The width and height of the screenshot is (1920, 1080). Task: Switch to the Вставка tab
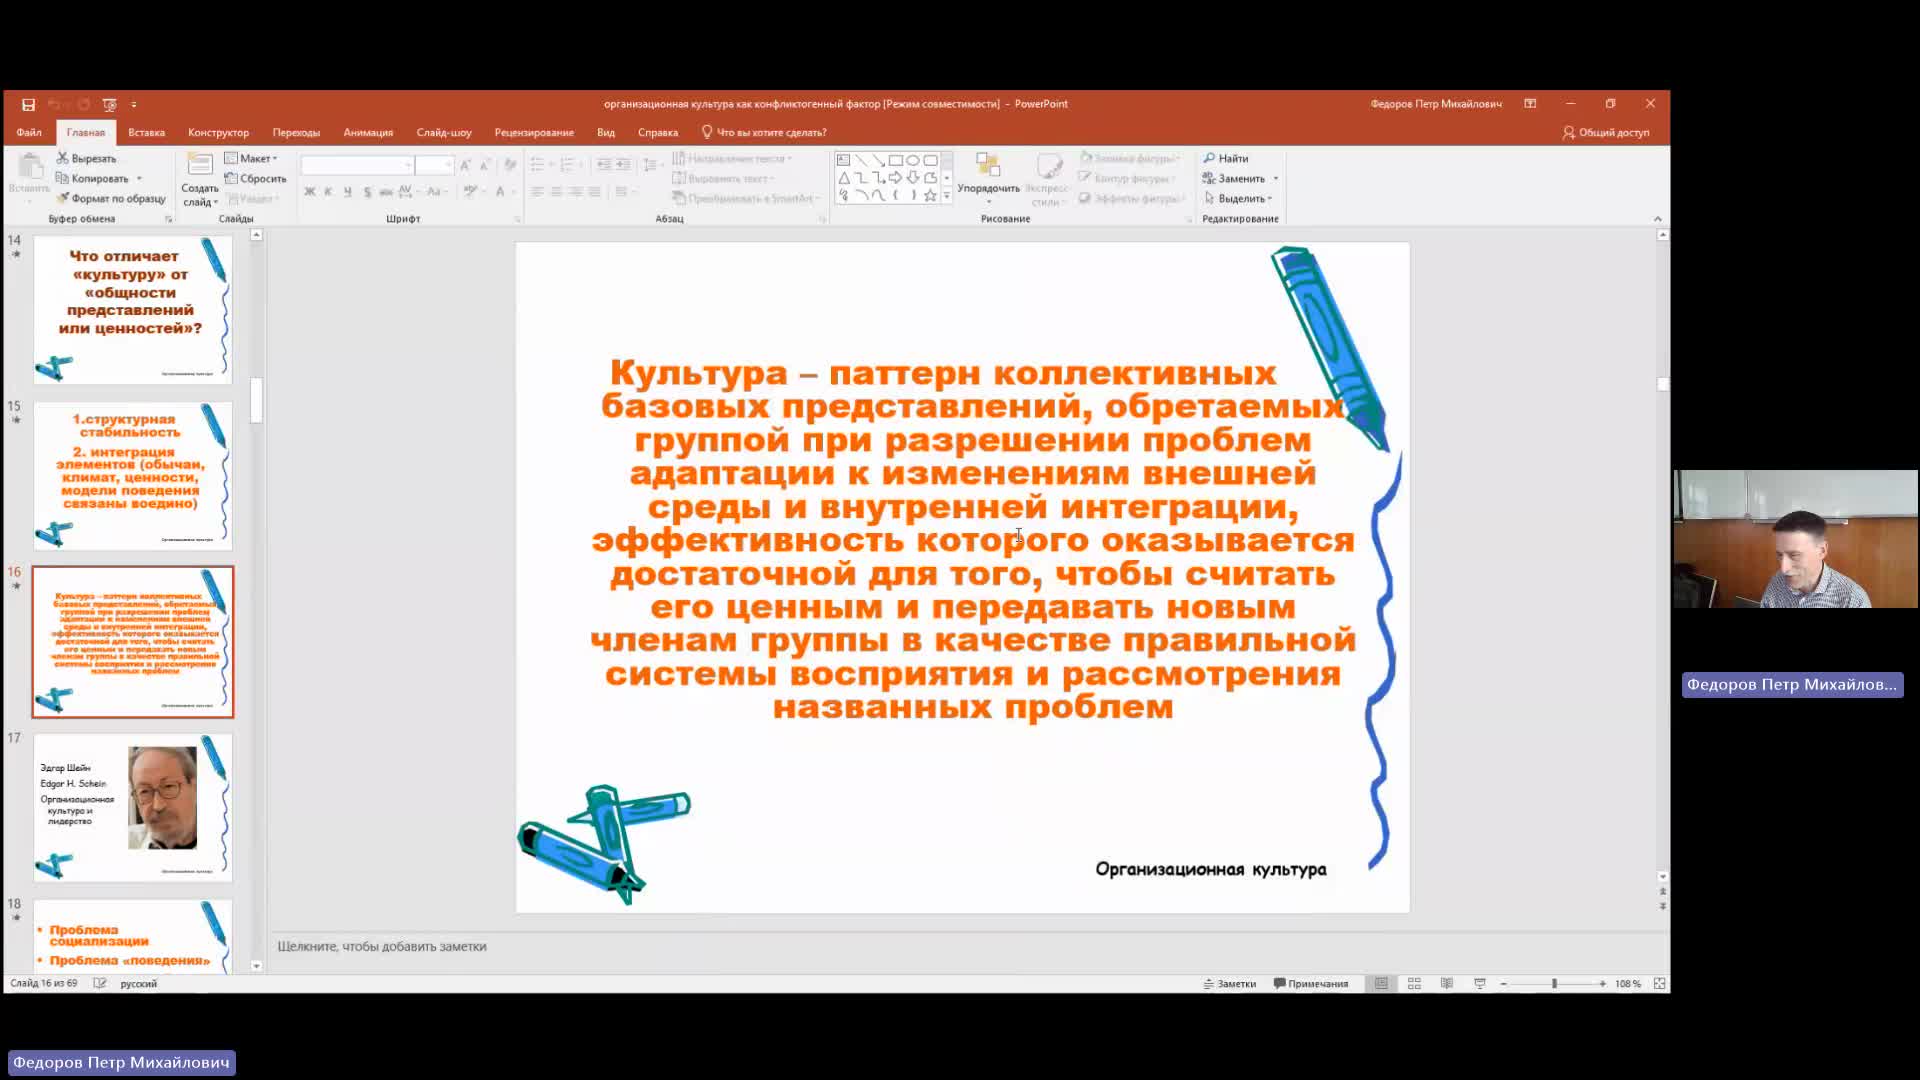click(146, 132)
